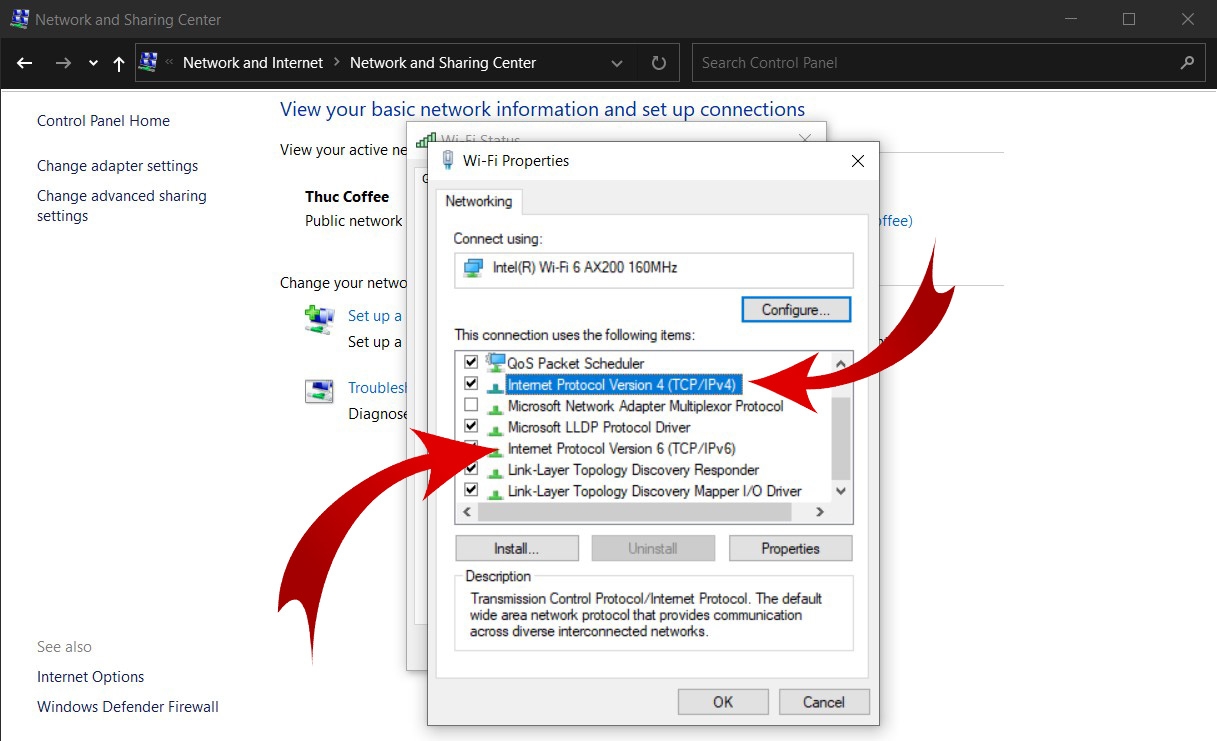This screenshot has height=741, width=1217.
Task: Open Change advanced sharing settings
Action: pos(122,206)
